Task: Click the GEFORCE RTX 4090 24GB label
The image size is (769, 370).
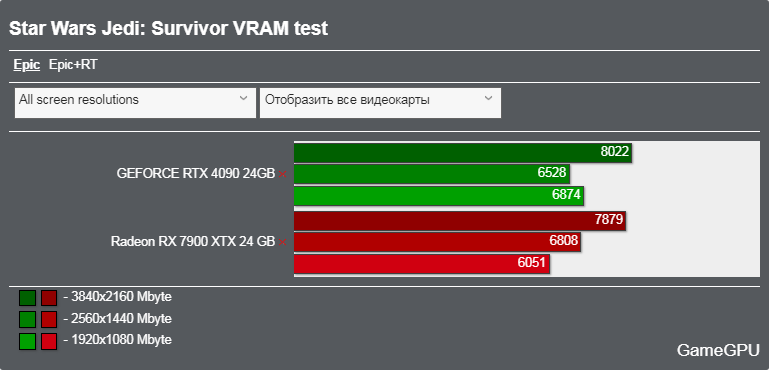Action: [196, 174]
